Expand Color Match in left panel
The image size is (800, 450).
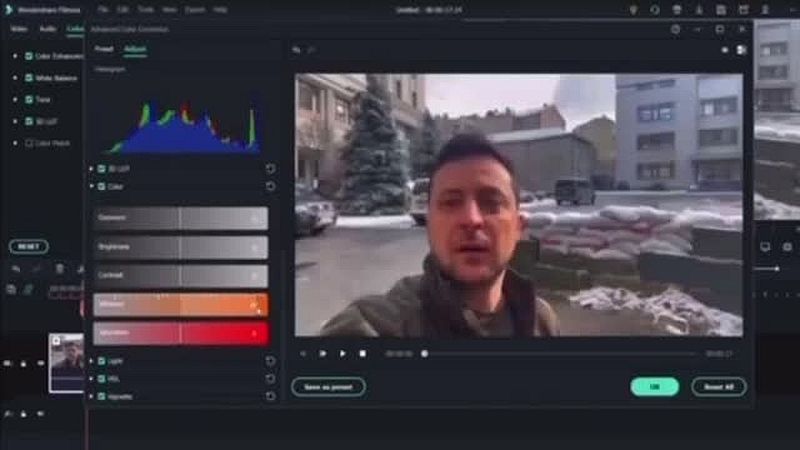15,143
